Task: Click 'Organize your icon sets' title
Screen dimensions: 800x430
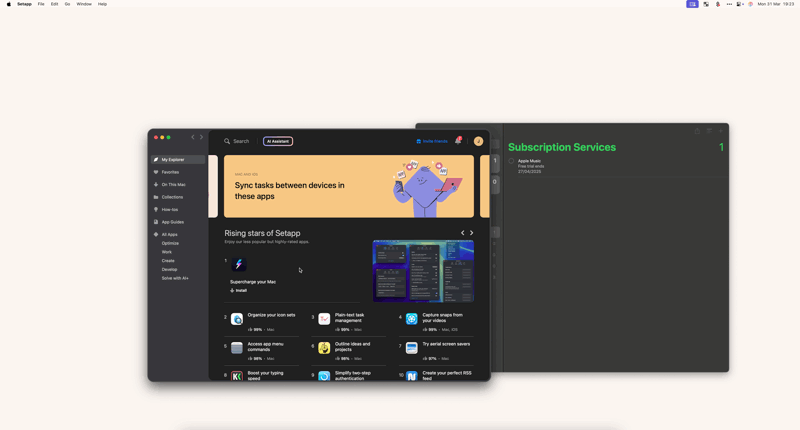Action: coord(271,315)
